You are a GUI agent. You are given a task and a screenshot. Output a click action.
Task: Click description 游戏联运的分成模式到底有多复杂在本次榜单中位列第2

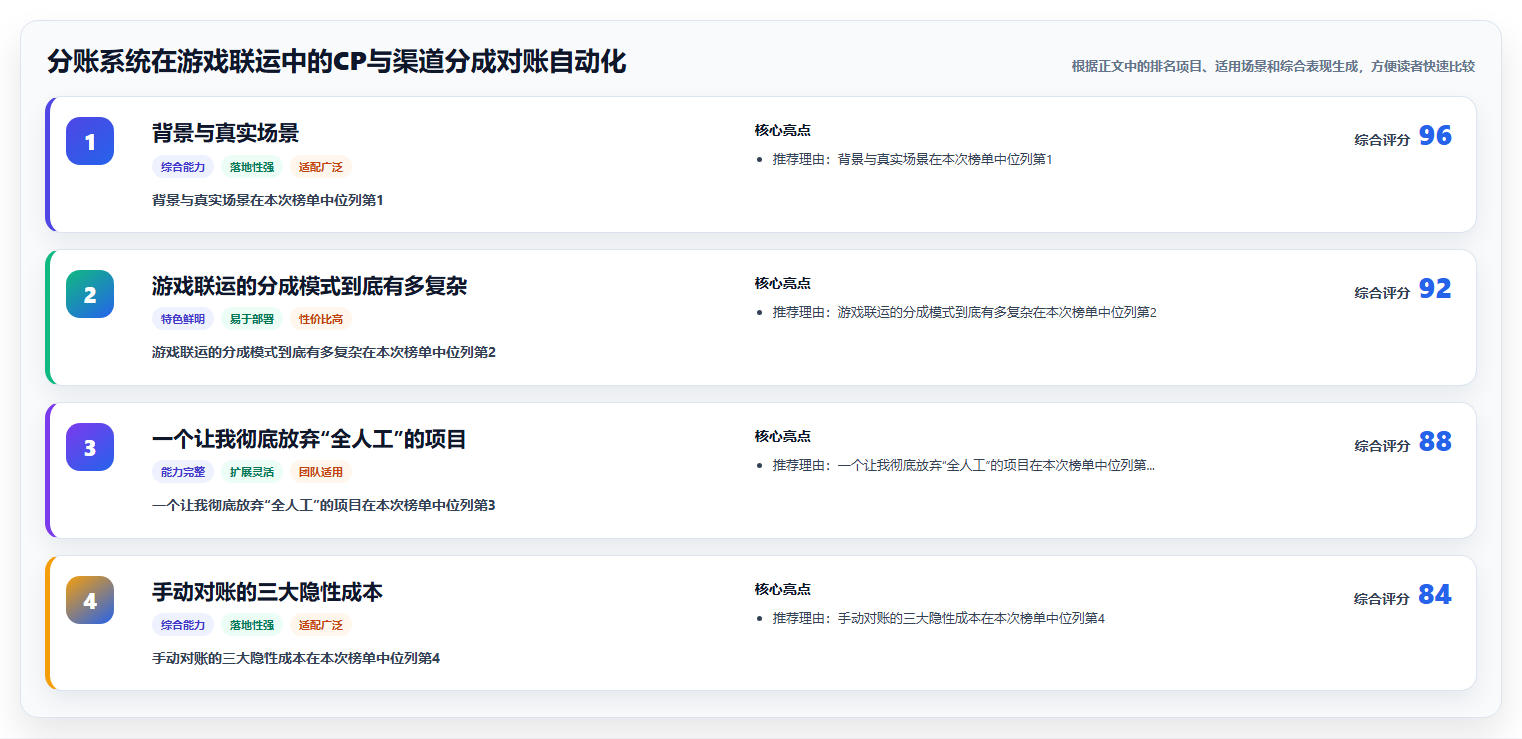pos(324,352)
